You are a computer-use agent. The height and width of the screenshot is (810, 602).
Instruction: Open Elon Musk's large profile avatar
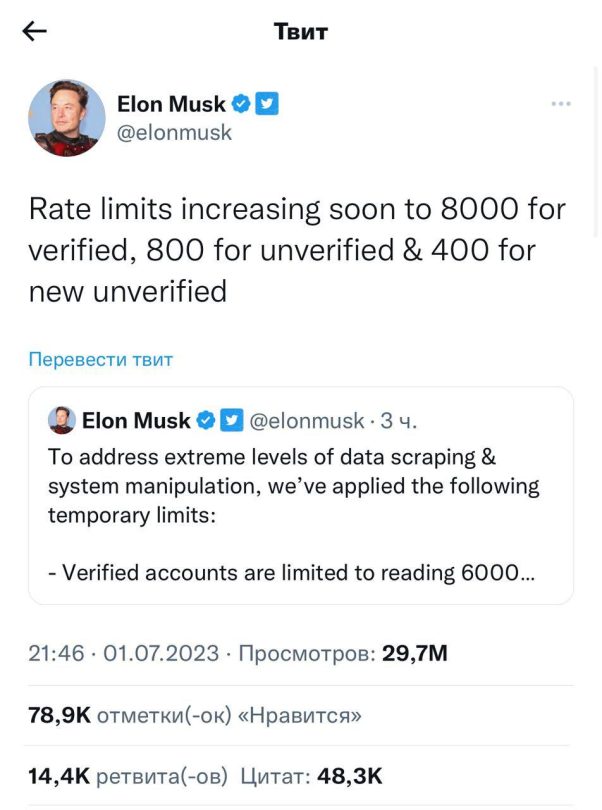tap(67, 118)
